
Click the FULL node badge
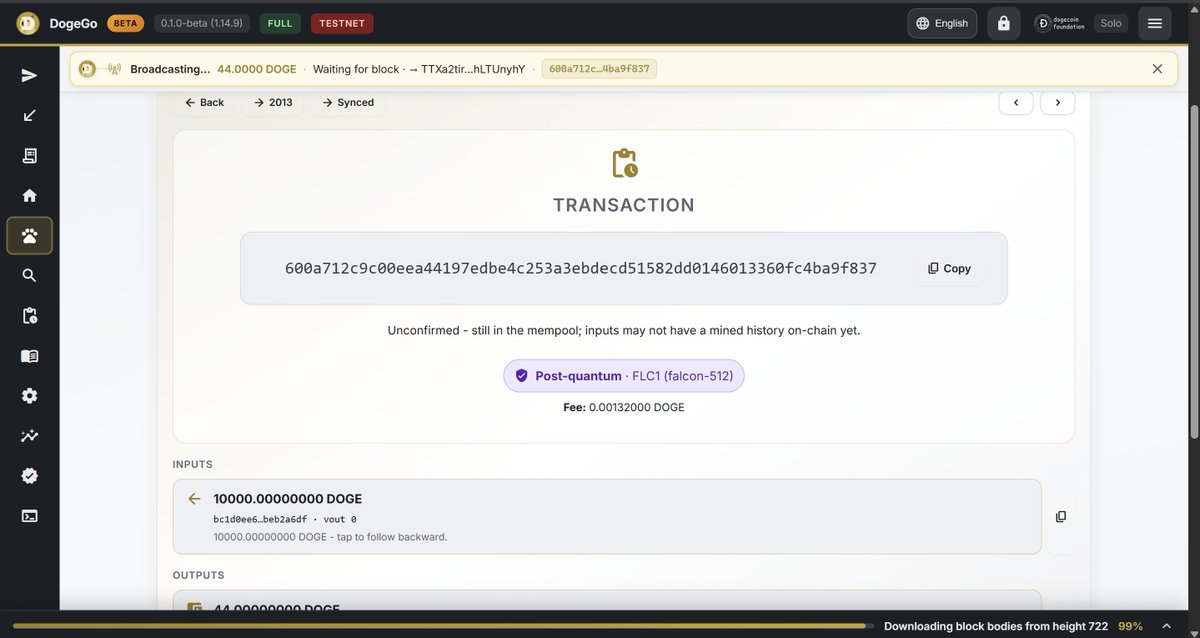280,23
